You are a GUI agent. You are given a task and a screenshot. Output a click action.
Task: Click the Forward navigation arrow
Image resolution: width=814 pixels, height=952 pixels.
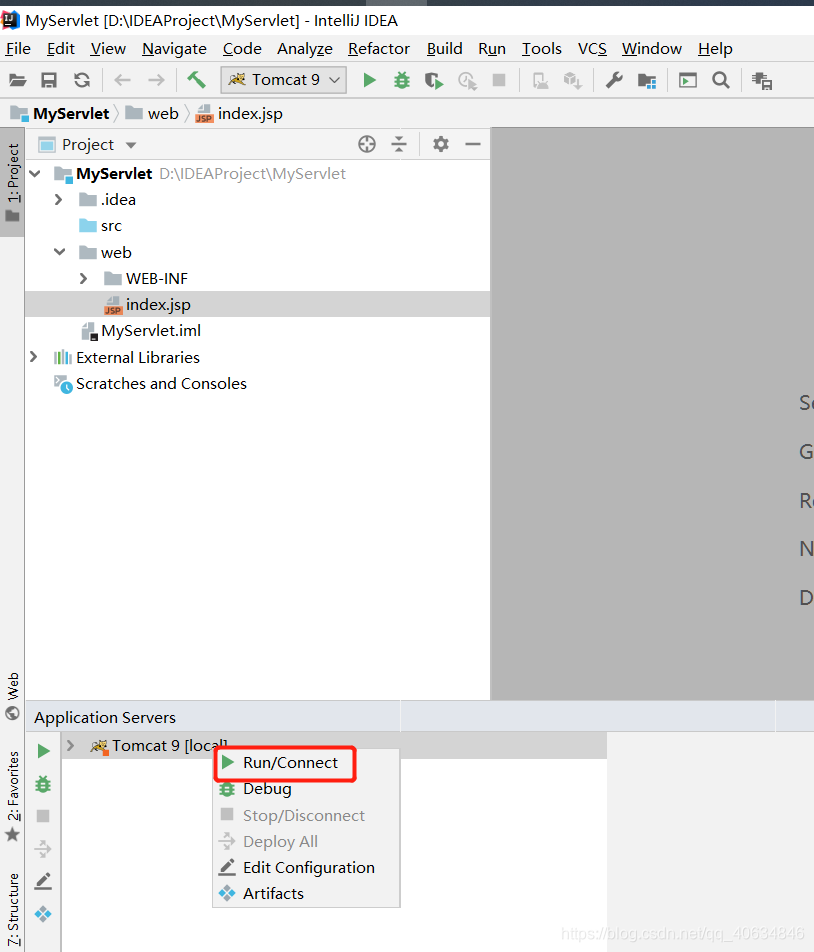(157, 80)
